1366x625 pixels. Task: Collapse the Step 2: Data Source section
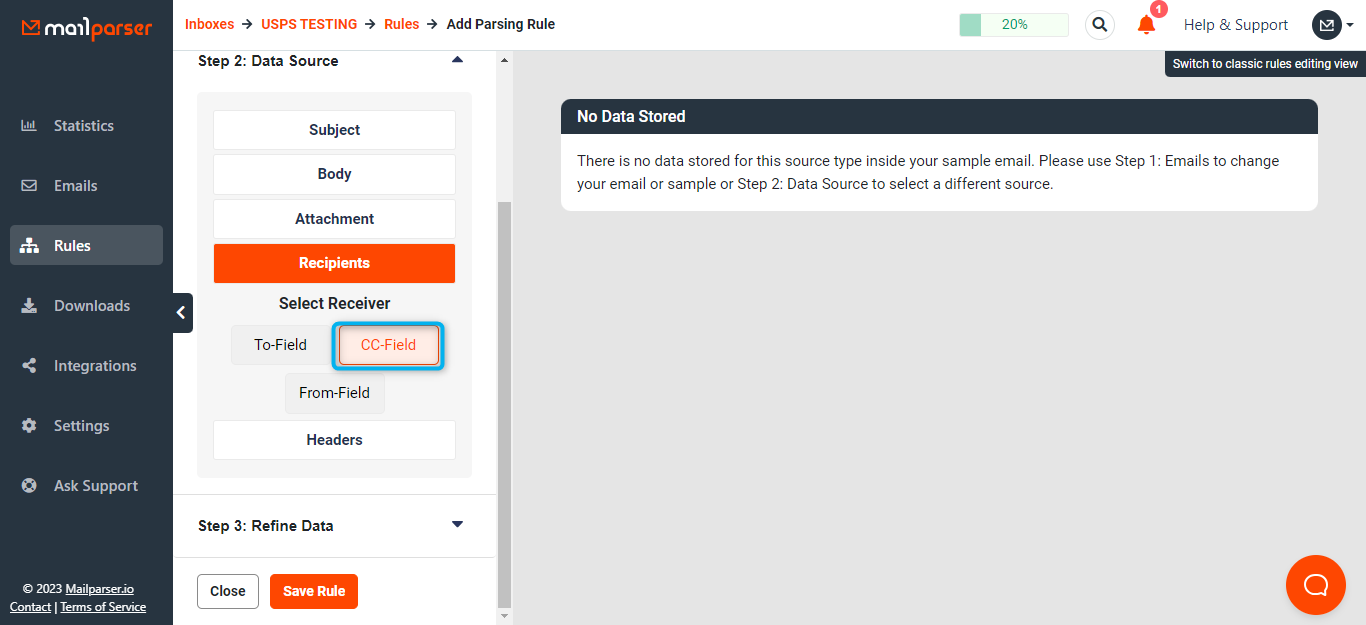457,59
